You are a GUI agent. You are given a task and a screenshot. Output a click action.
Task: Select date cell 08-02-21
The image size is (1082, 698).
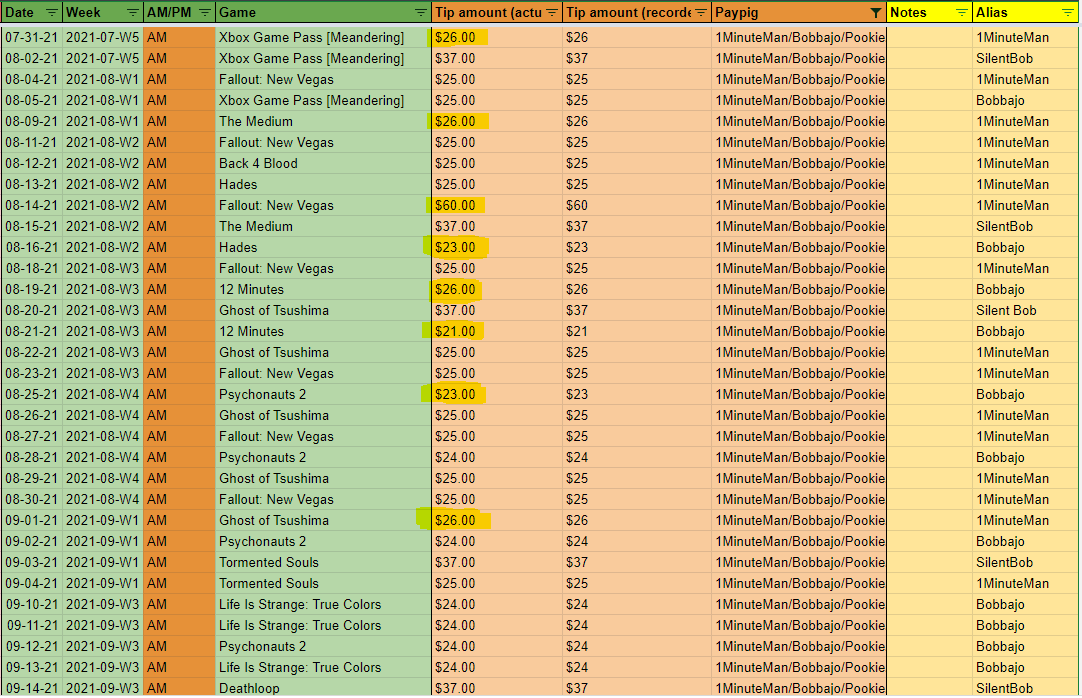tap(32, 59)
